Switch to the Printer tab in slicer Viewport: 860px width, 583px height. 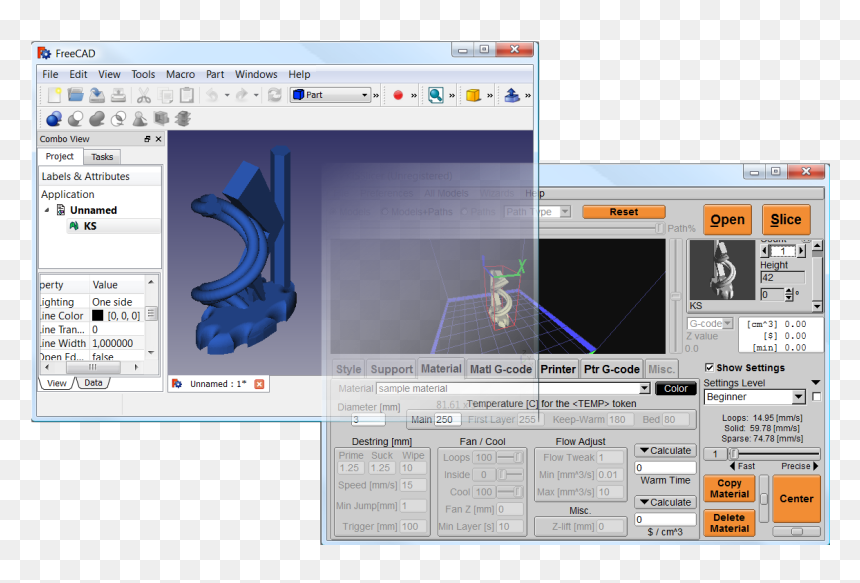pos(558,369)
